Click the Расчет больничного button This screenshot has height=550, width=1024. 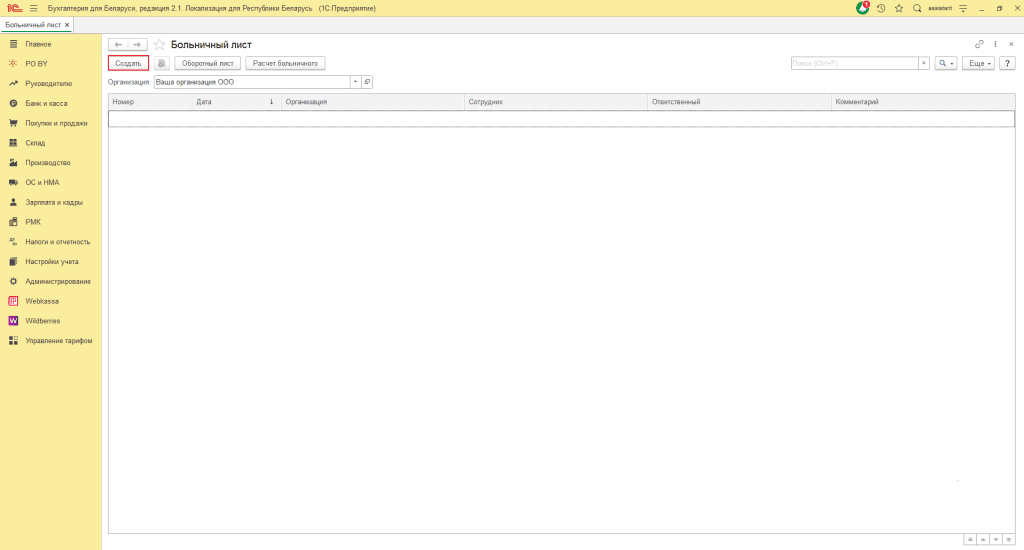pyautogui.click(x=285, y=63)
